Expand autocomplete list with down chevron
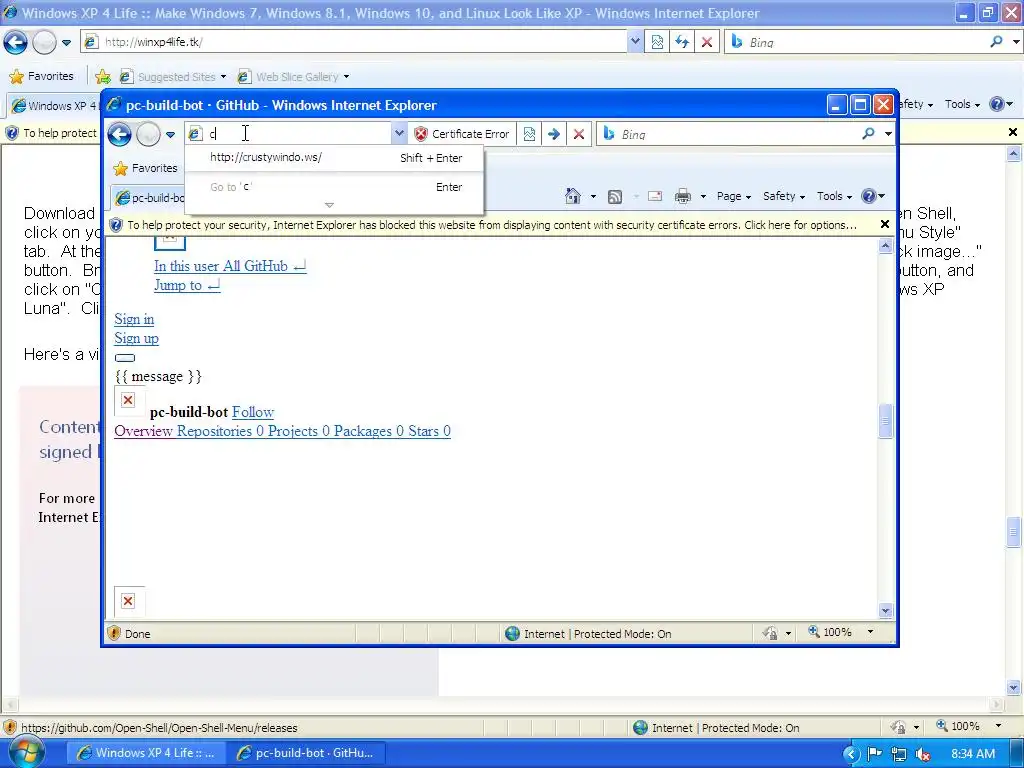Image resolution: width=1024 pixels, height=768 pixels. point(329,205)
